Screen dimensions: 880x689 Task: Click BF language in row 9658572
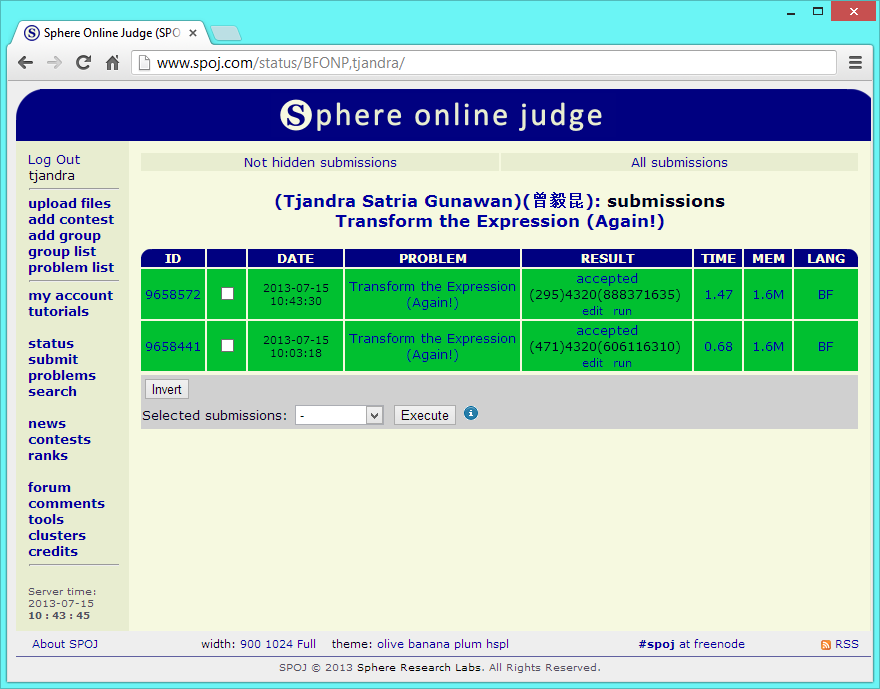pyautogui.click(x=825, y=295)
